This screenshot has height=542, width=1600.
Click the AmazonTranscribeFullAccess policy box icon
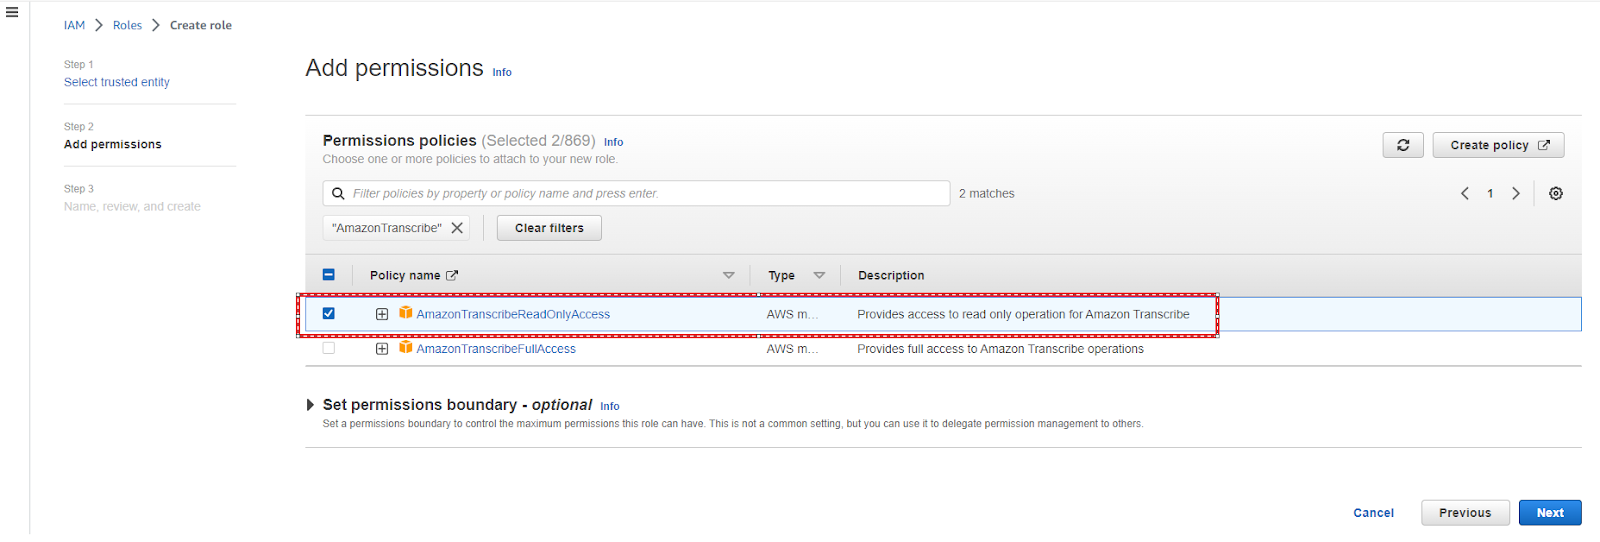[405, 348]
